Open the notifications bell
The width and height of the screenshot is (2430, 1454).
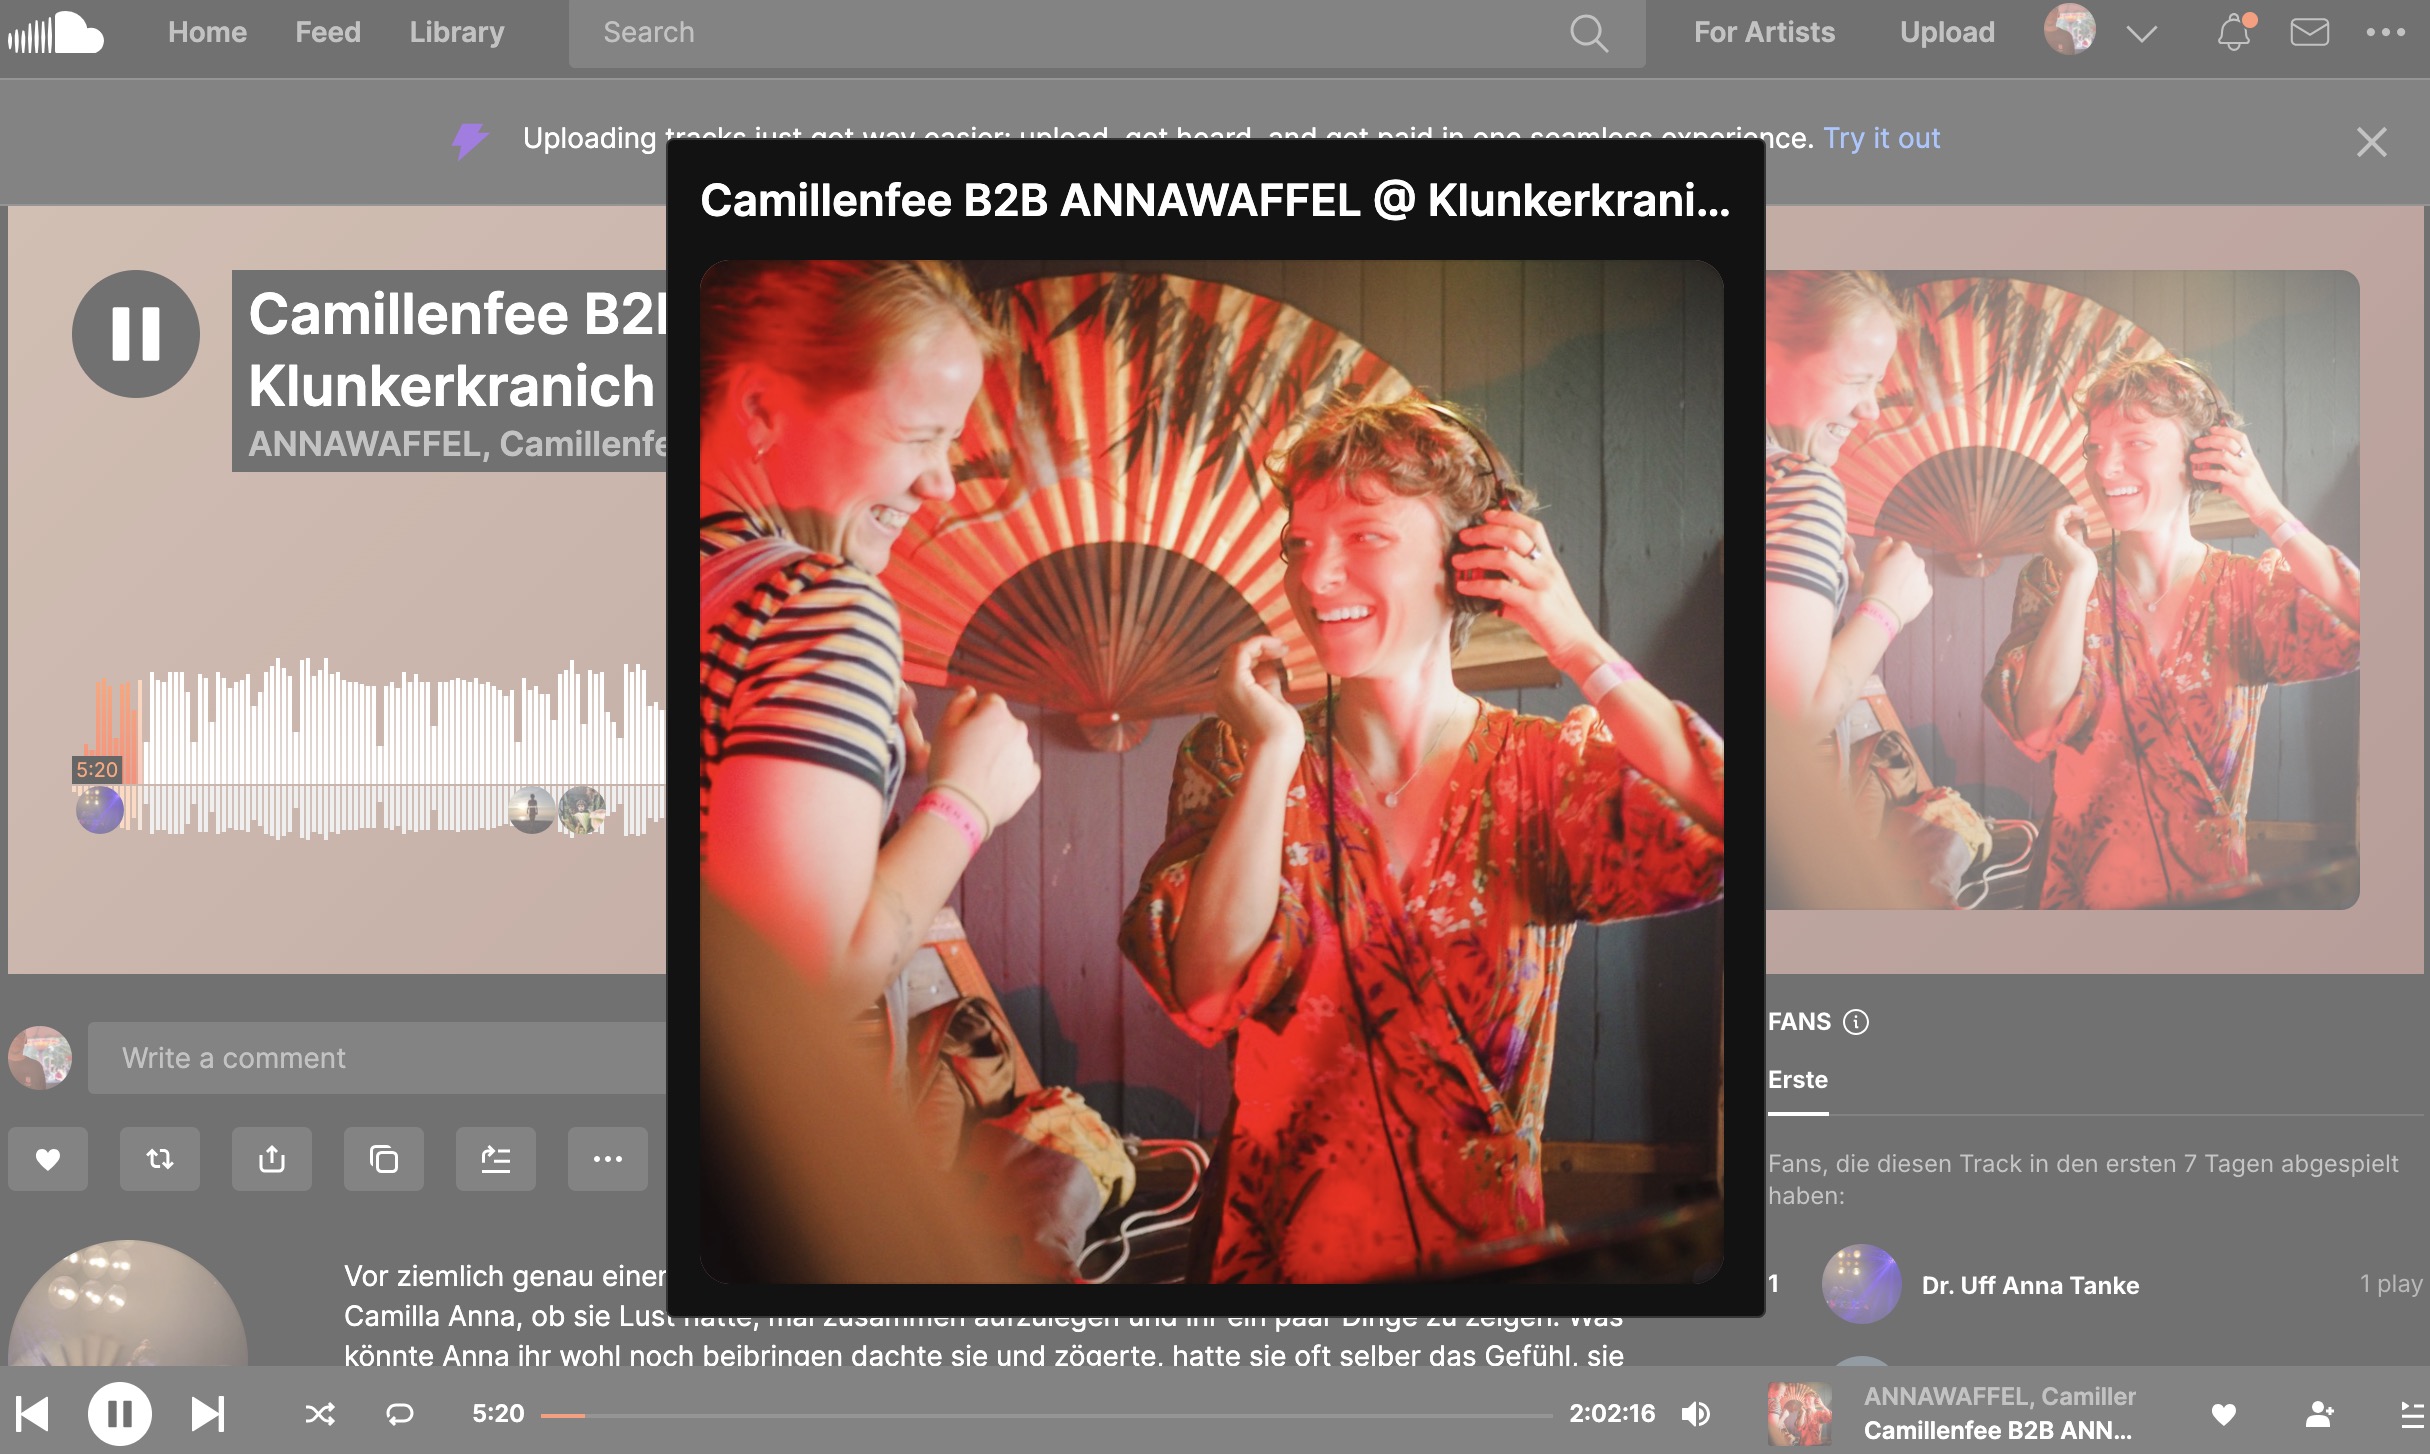point(2233,32)
